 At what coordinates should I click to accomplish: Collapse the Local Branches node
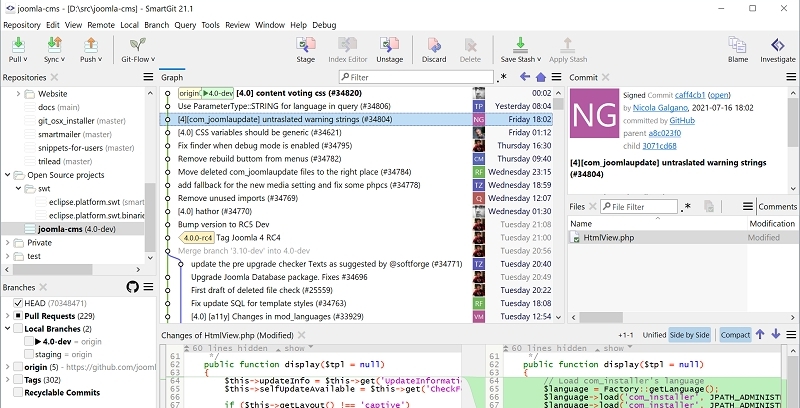pos(6,328)
